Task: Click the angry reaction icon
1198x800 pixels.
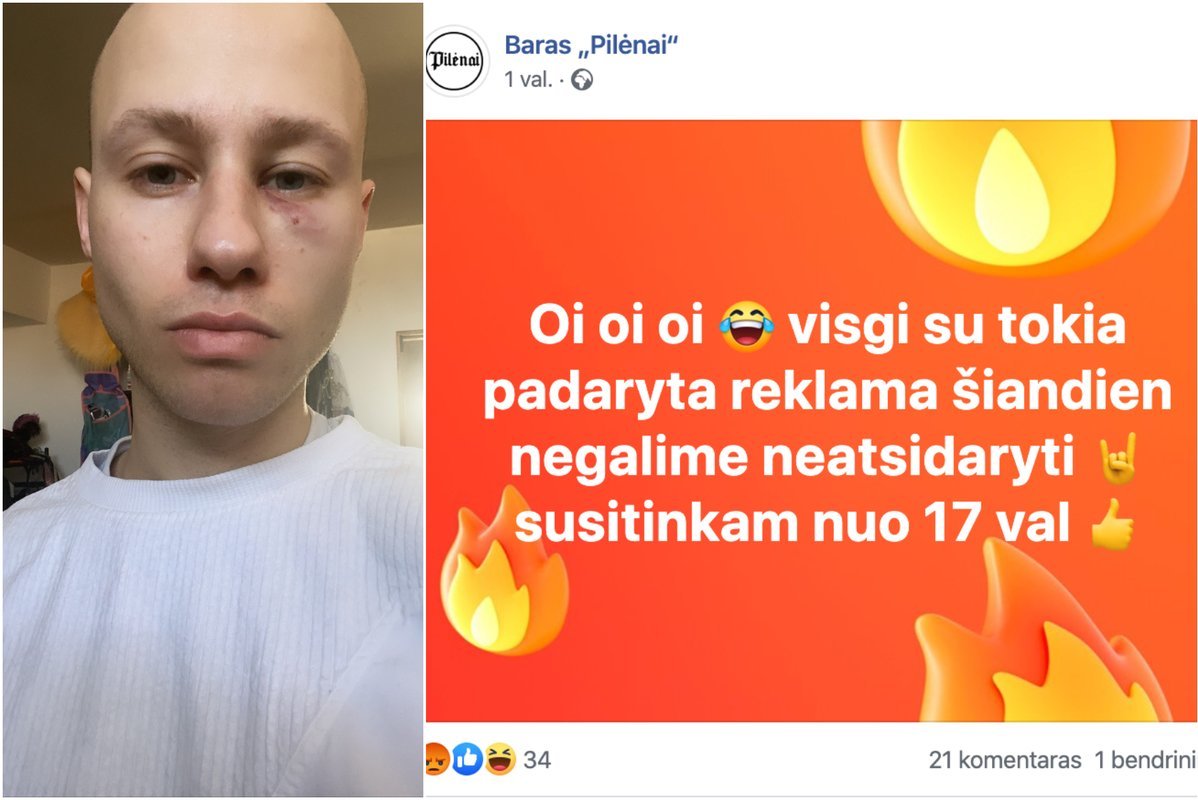Action: (436, 760)
